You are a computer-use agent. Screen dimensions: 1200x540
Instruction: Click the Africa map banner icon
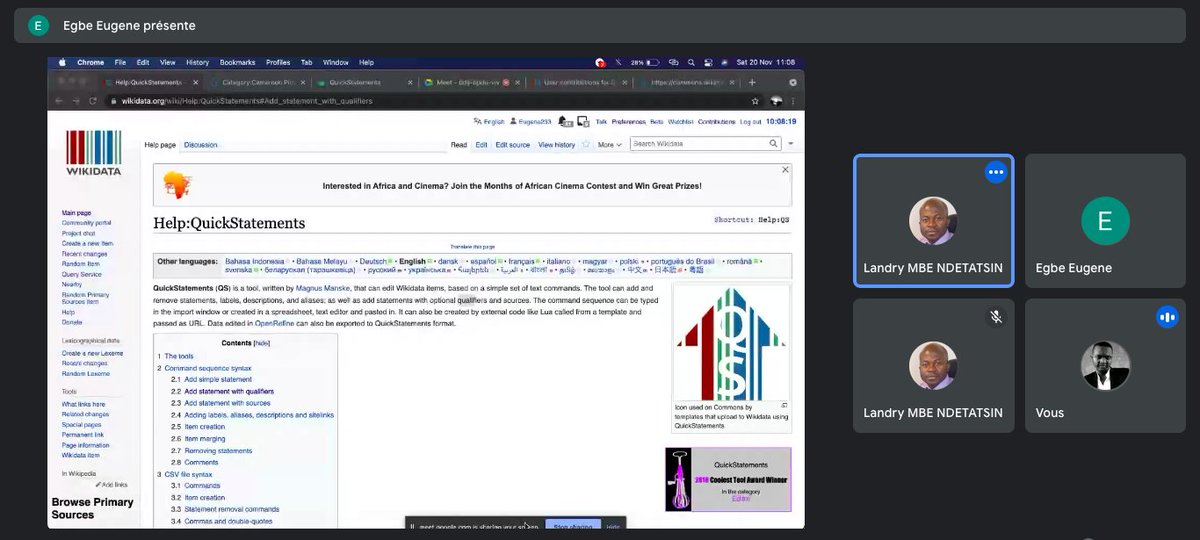point(177,184)
